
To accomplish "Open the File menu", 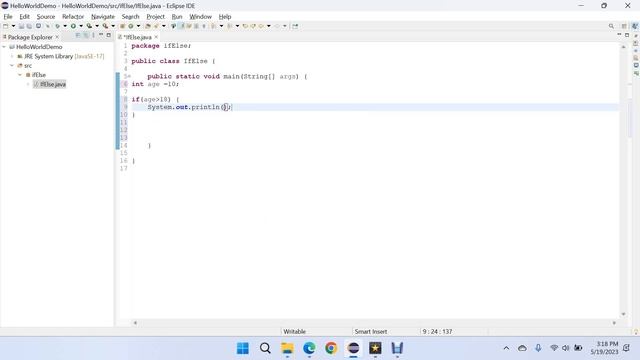I will (8, 17).
